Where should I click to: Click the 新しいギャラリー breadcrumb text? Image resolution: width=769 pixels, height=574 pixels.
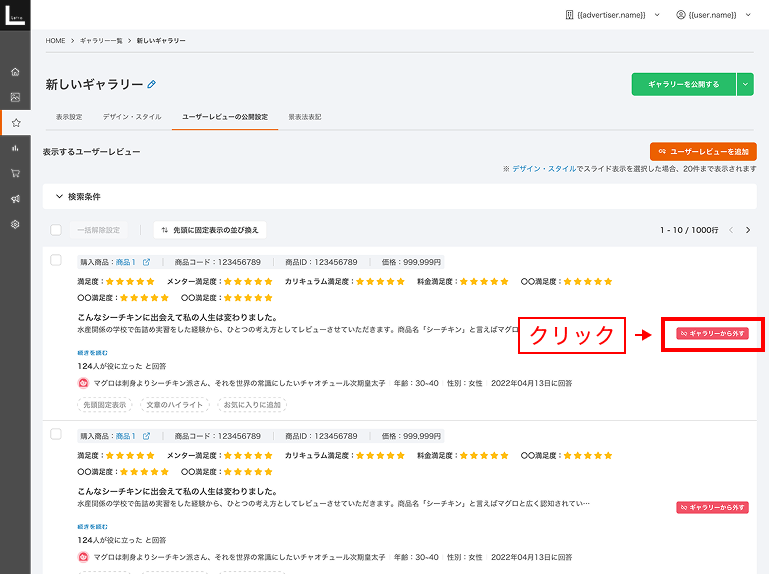[161, 41]
